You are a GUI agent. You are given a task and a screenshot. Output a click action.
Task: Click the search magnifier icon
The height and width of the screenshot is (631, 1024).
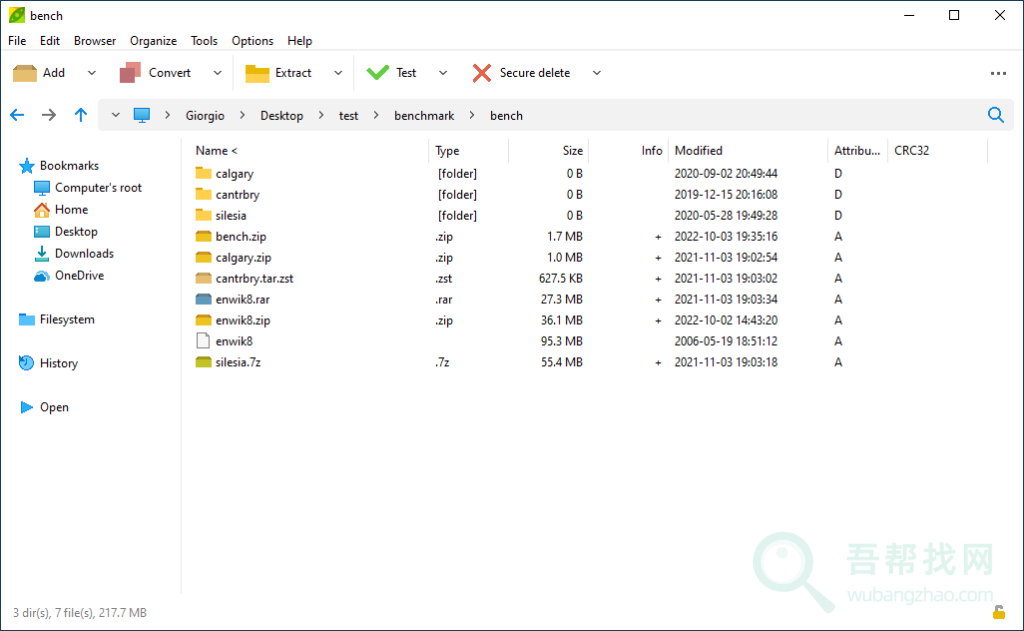pyautogui.click(x=996, y=115)
